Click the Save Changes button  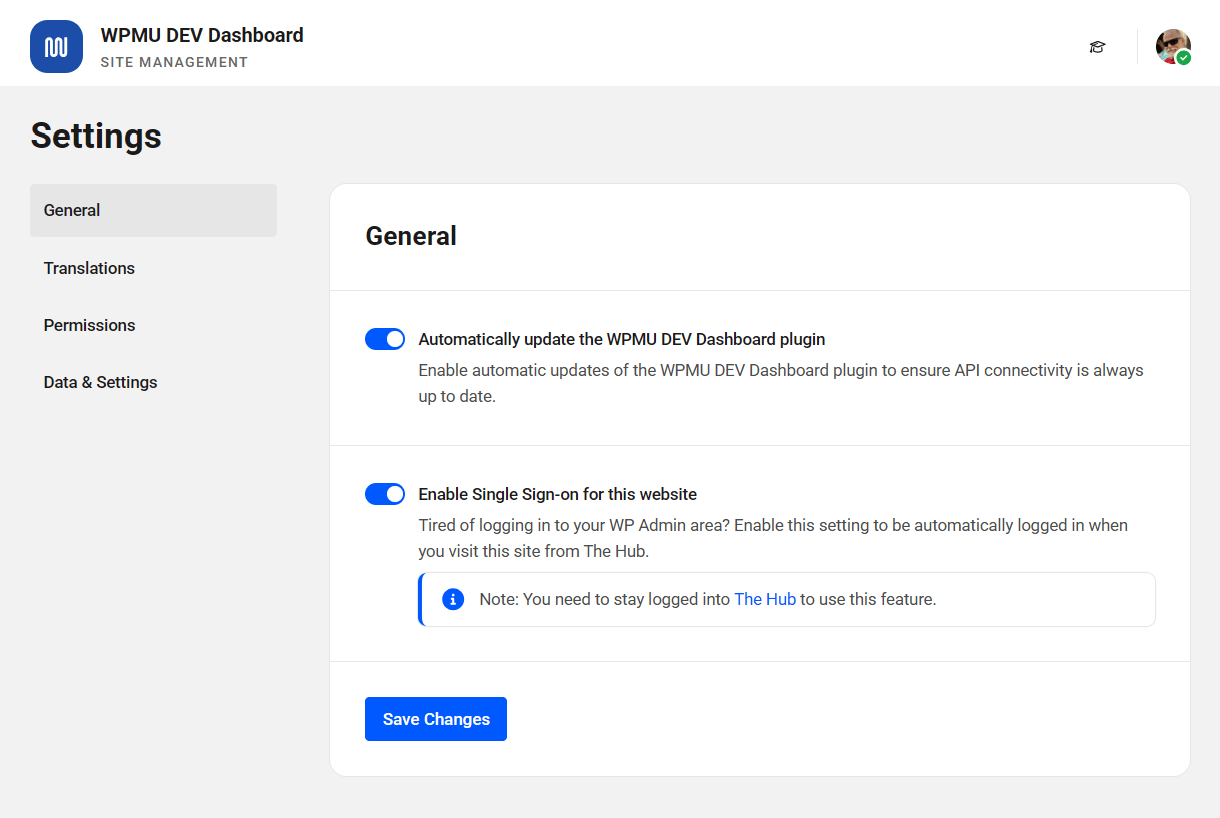click(436, 719)
